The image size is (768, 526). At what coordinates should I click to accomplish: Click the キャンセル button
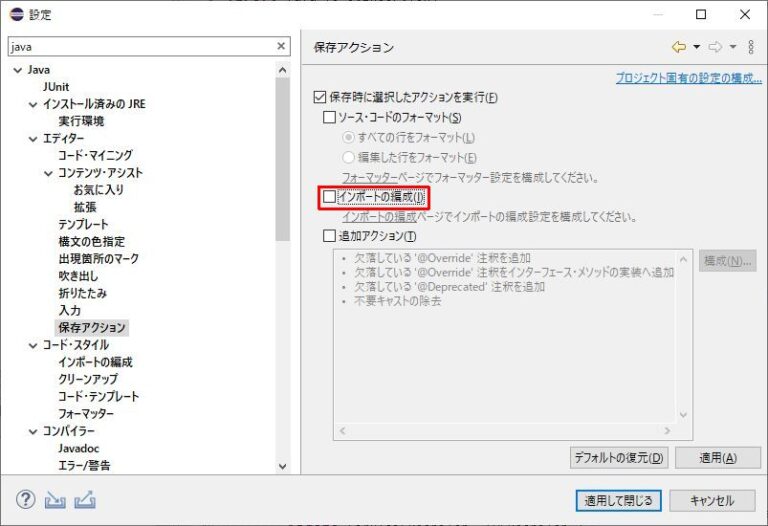click(712, 501)
